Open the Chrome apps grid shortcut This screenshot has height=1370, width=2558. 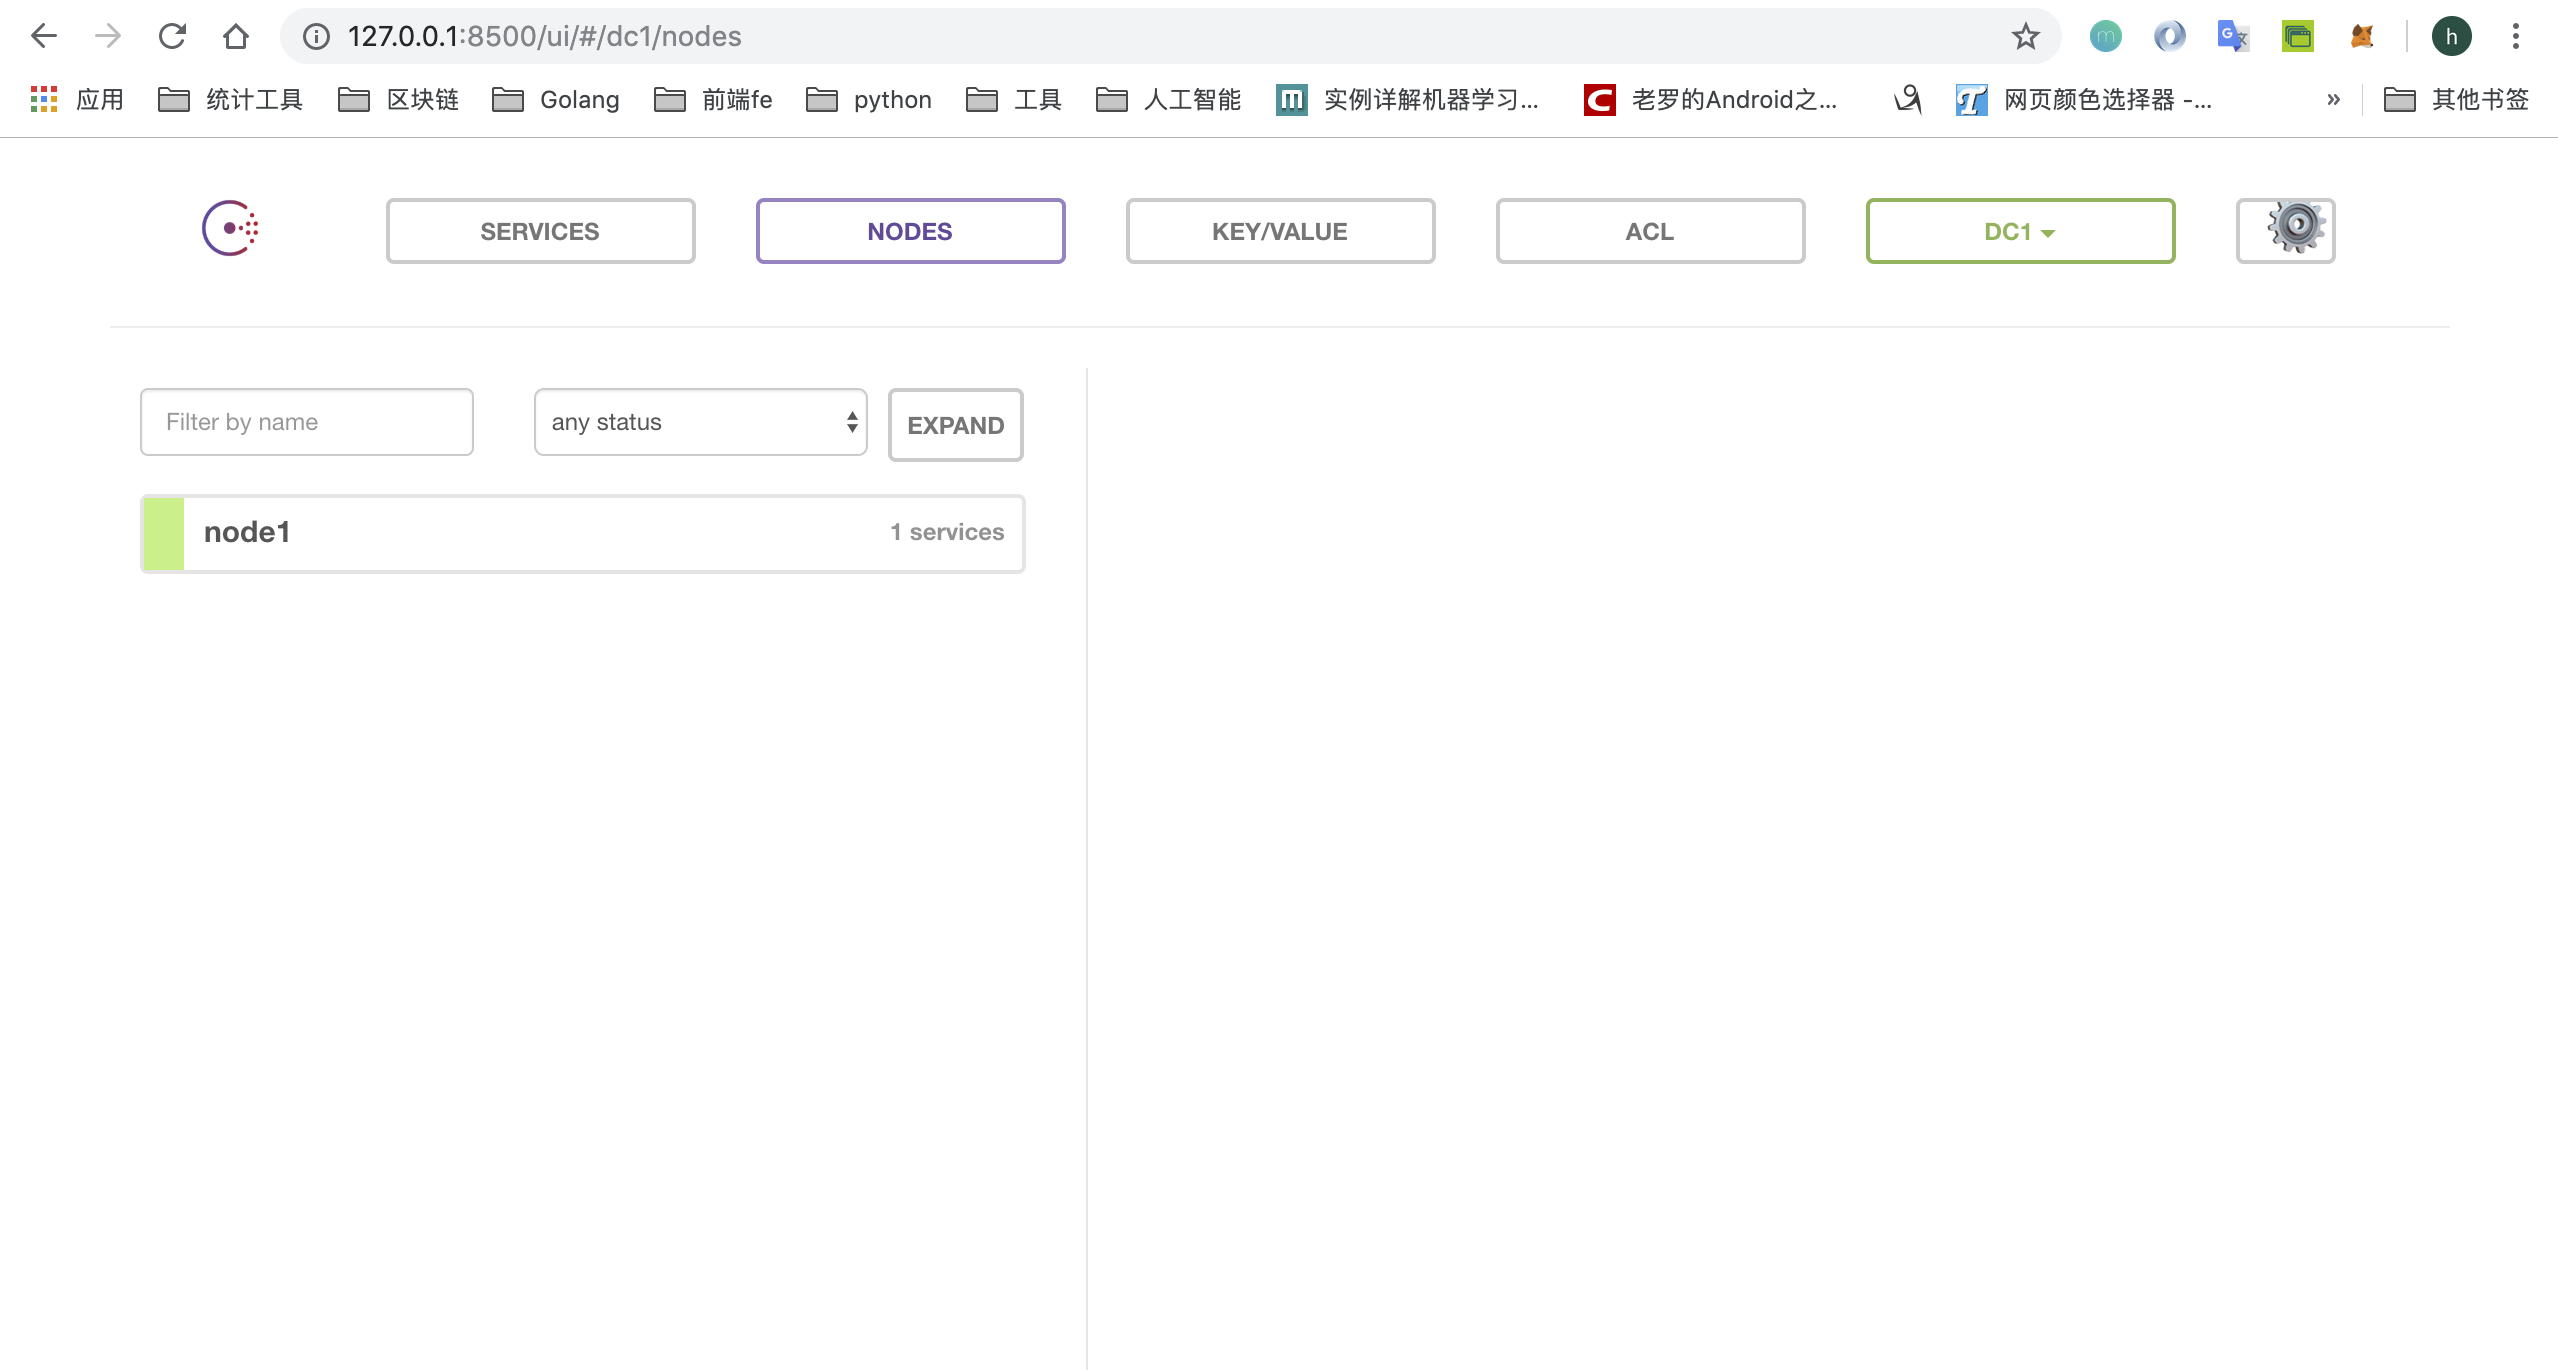coord(44,99)
